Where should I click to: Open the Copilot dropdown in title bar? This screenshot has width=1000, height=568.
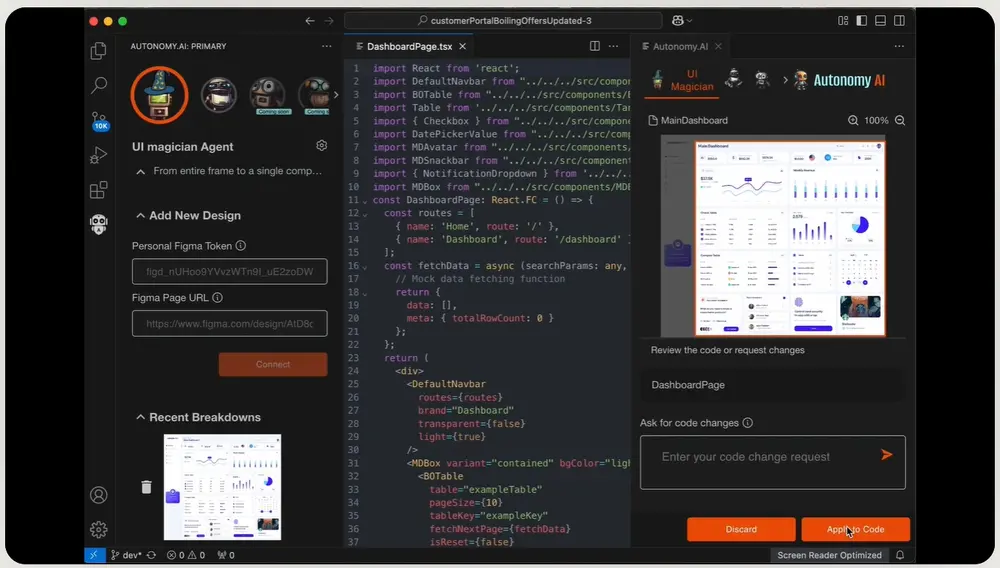click(682, 21)
